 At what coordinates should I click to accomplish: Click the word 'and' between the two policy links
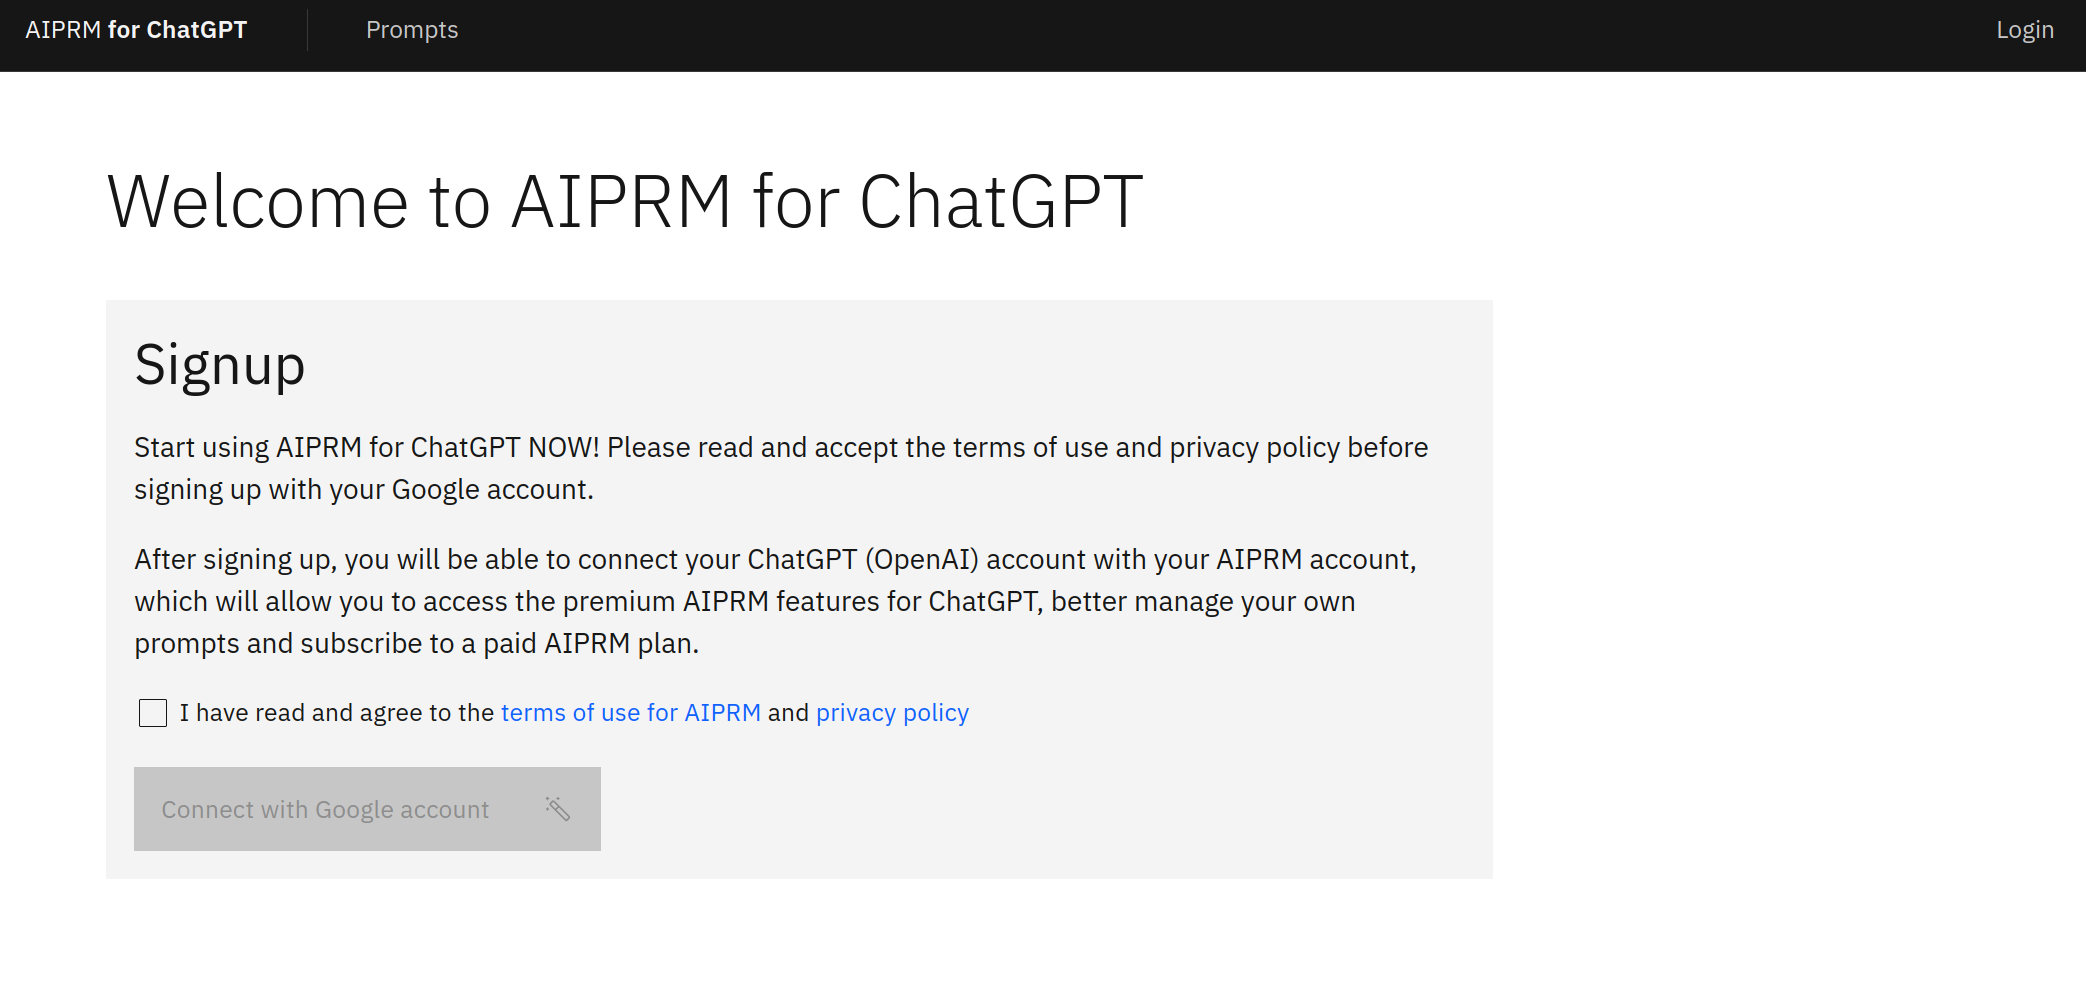coord(788,713)
